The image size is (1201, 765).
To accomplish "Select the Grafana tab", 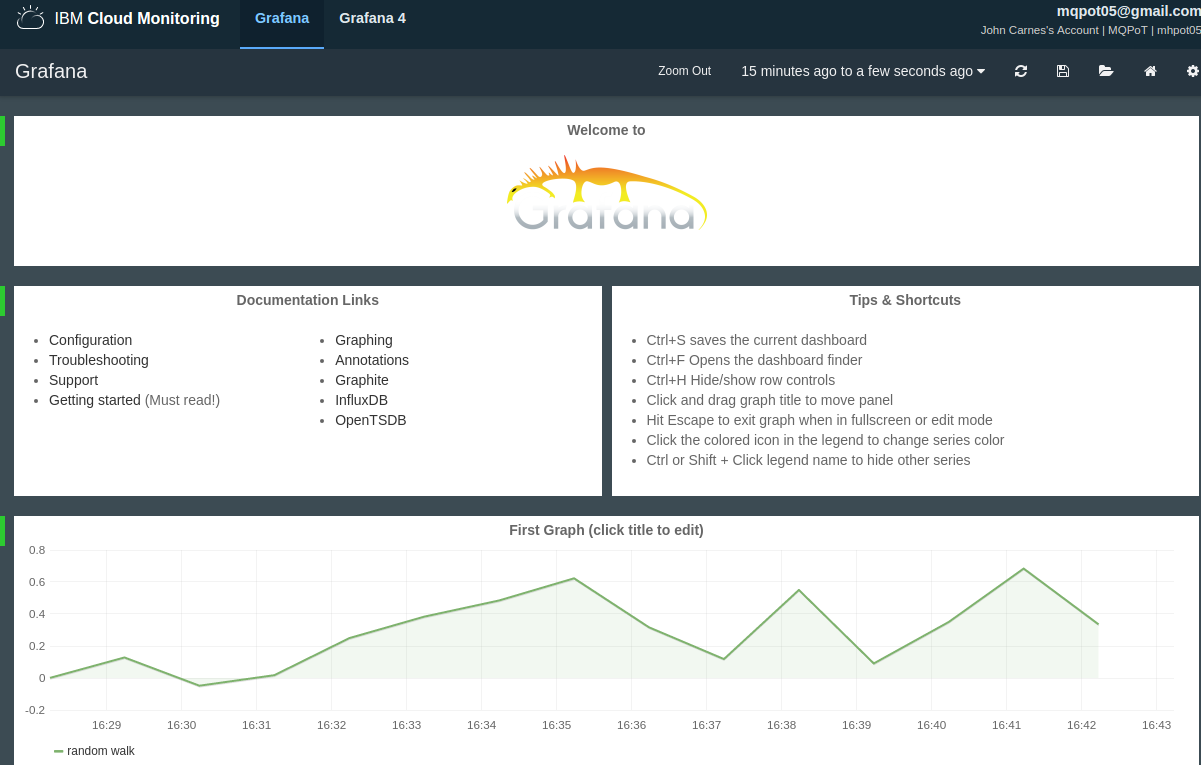I will coord(282,18).
